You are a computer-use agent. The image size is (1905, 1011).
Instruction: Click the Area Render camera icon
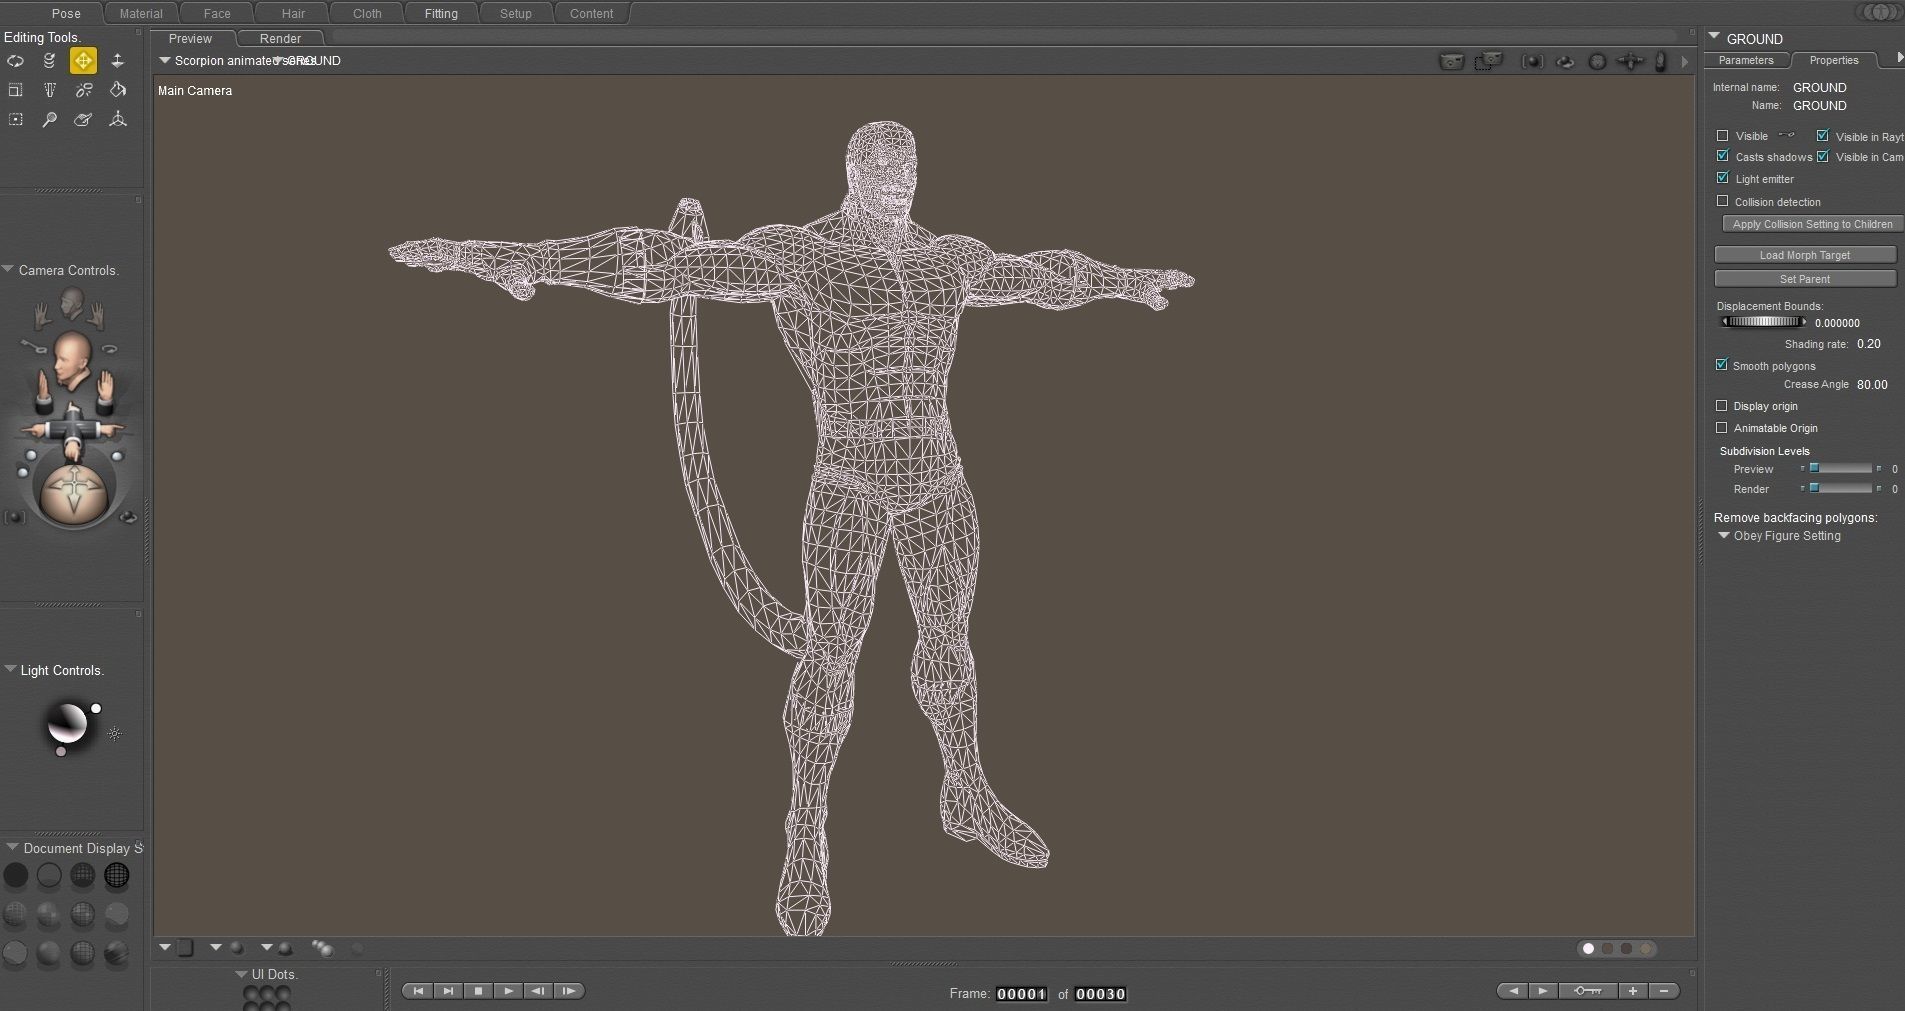[1489, 62]
